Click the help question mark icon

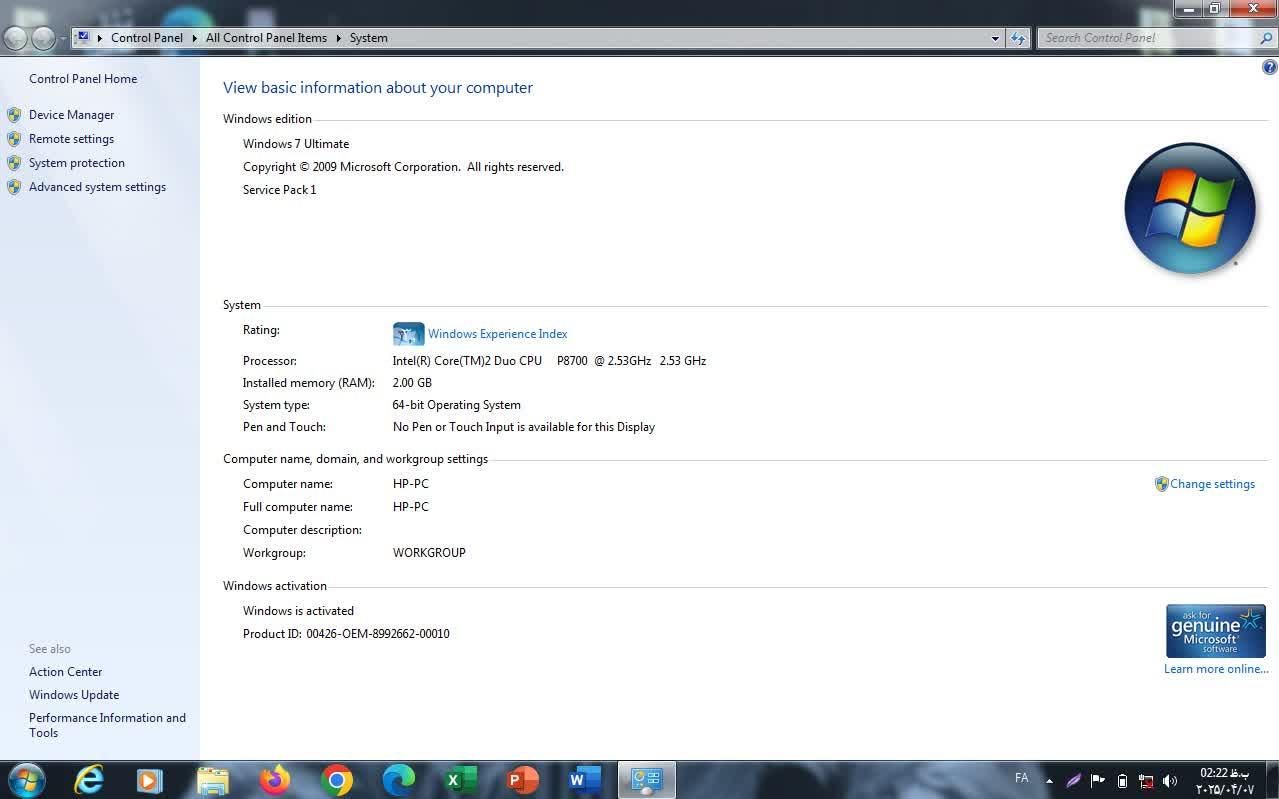(x=1269, y=68)
